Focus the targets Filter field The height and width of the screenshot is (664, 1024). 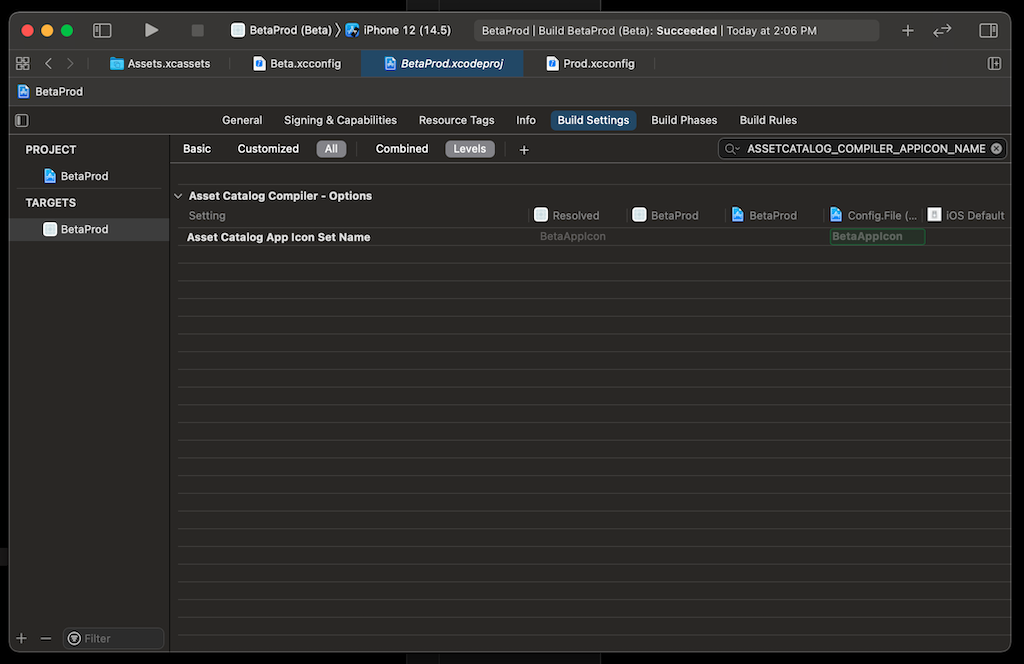tap(114, 638)
